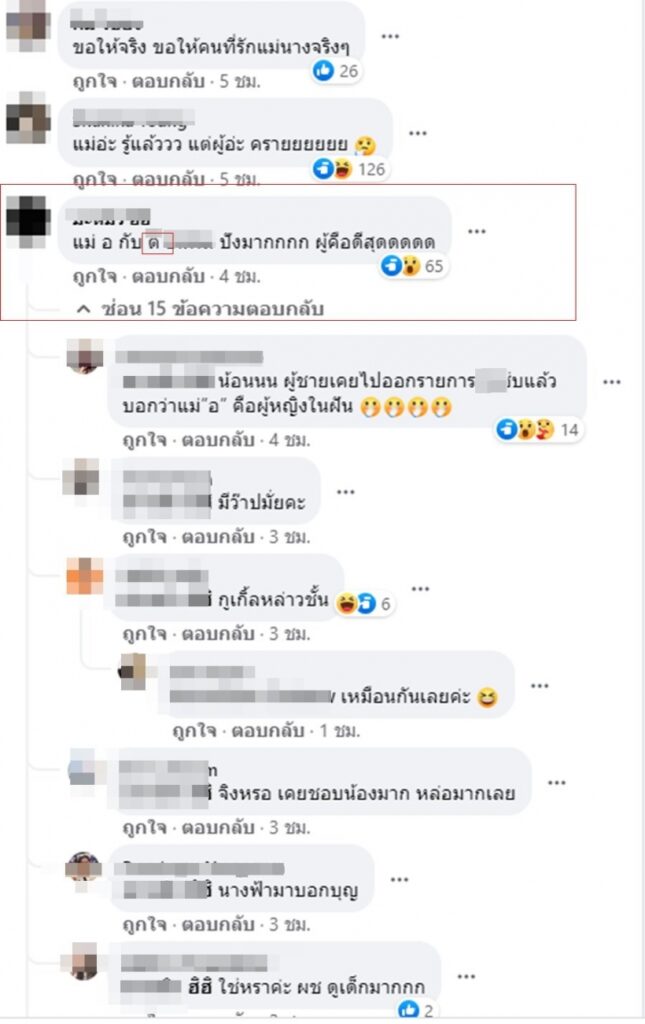View the 14 reactions on first reply
645x1024 pixels.
pos(539,430)
